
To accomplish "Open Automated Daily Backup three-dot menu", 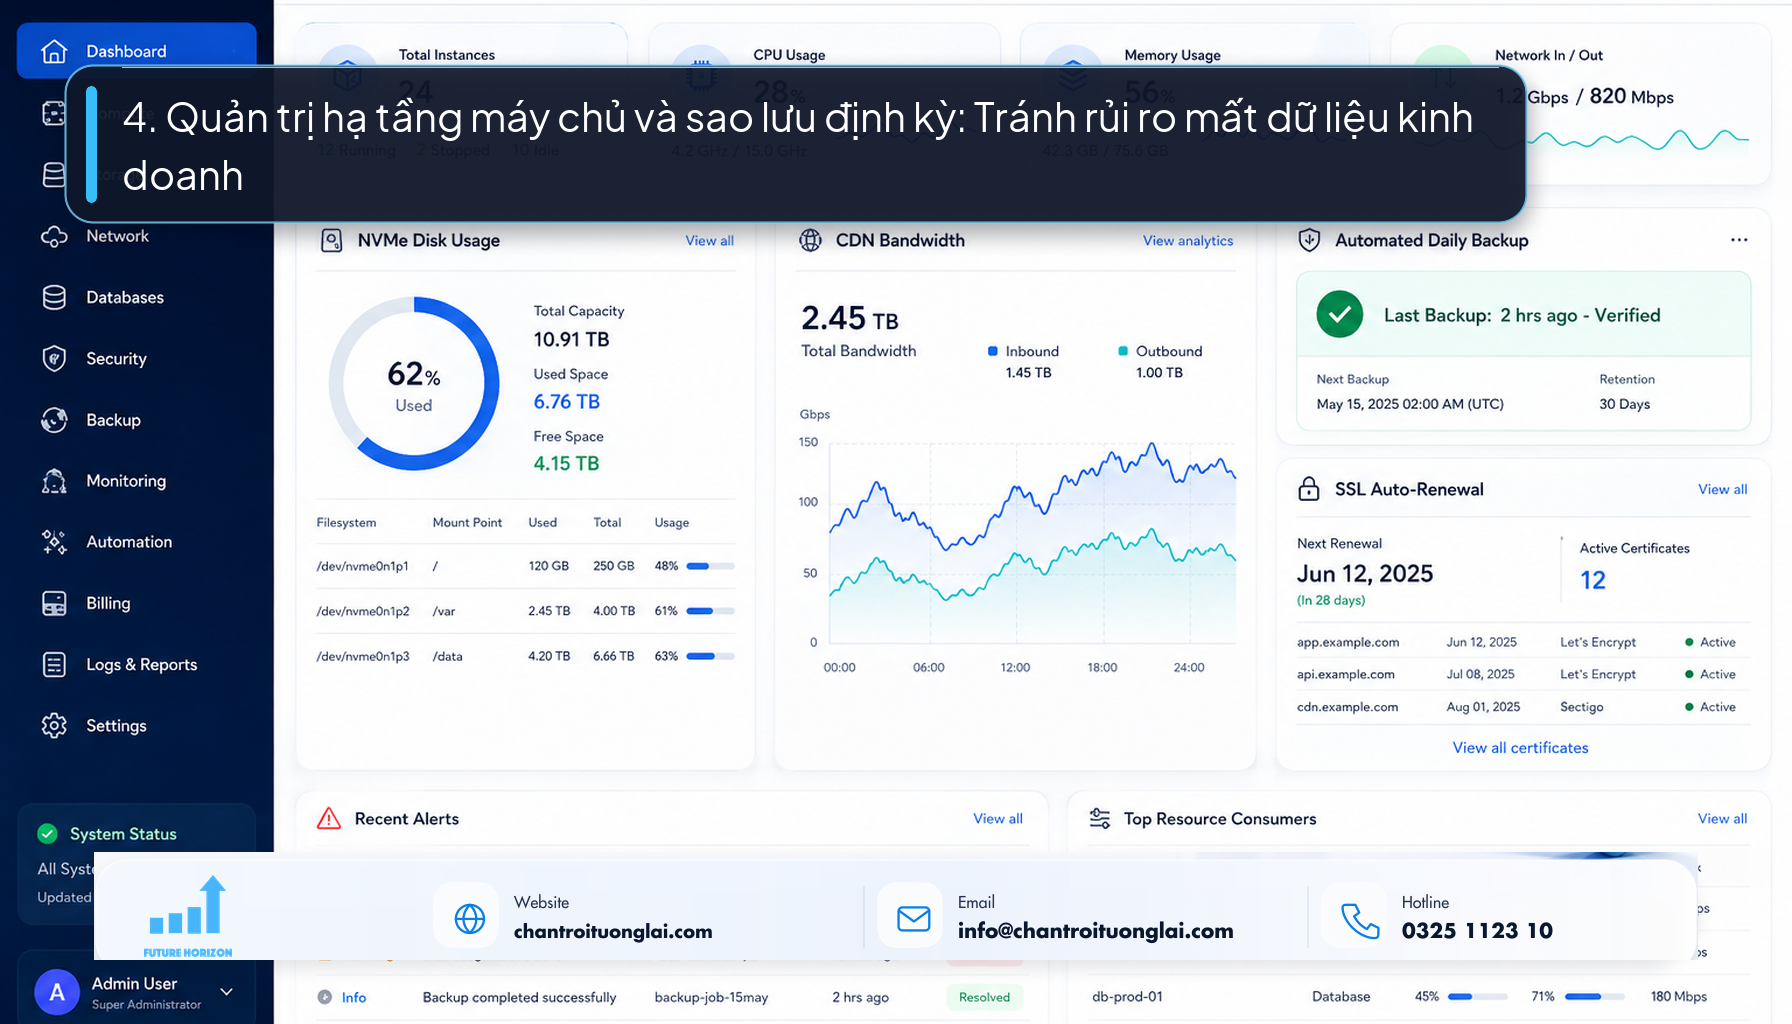I will 1739,241.
